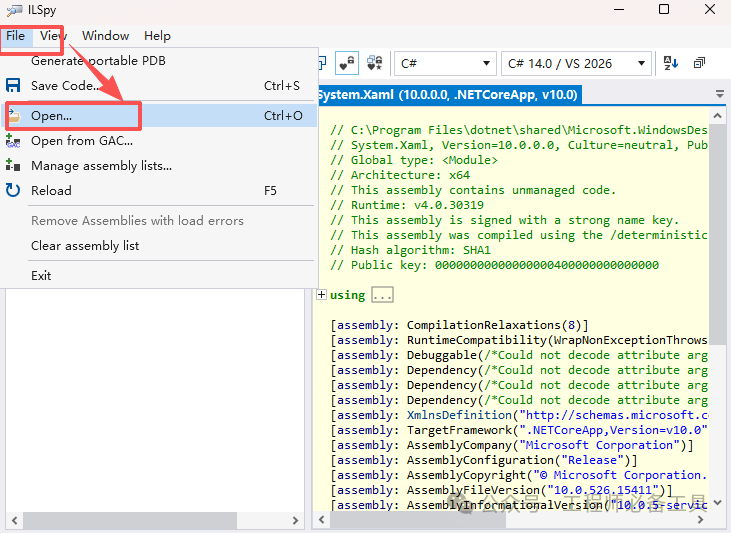Toggle show internal types and members button
The image size is (731, 533).
346,63
